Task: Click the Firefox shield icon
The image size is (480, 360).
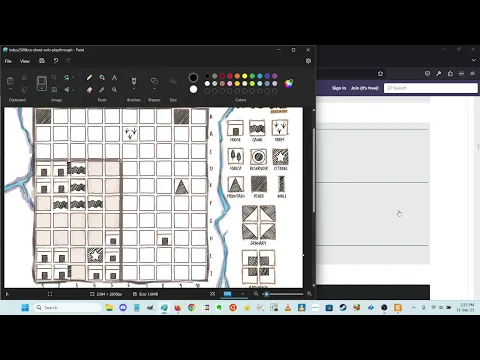Action: click(427, 74)
